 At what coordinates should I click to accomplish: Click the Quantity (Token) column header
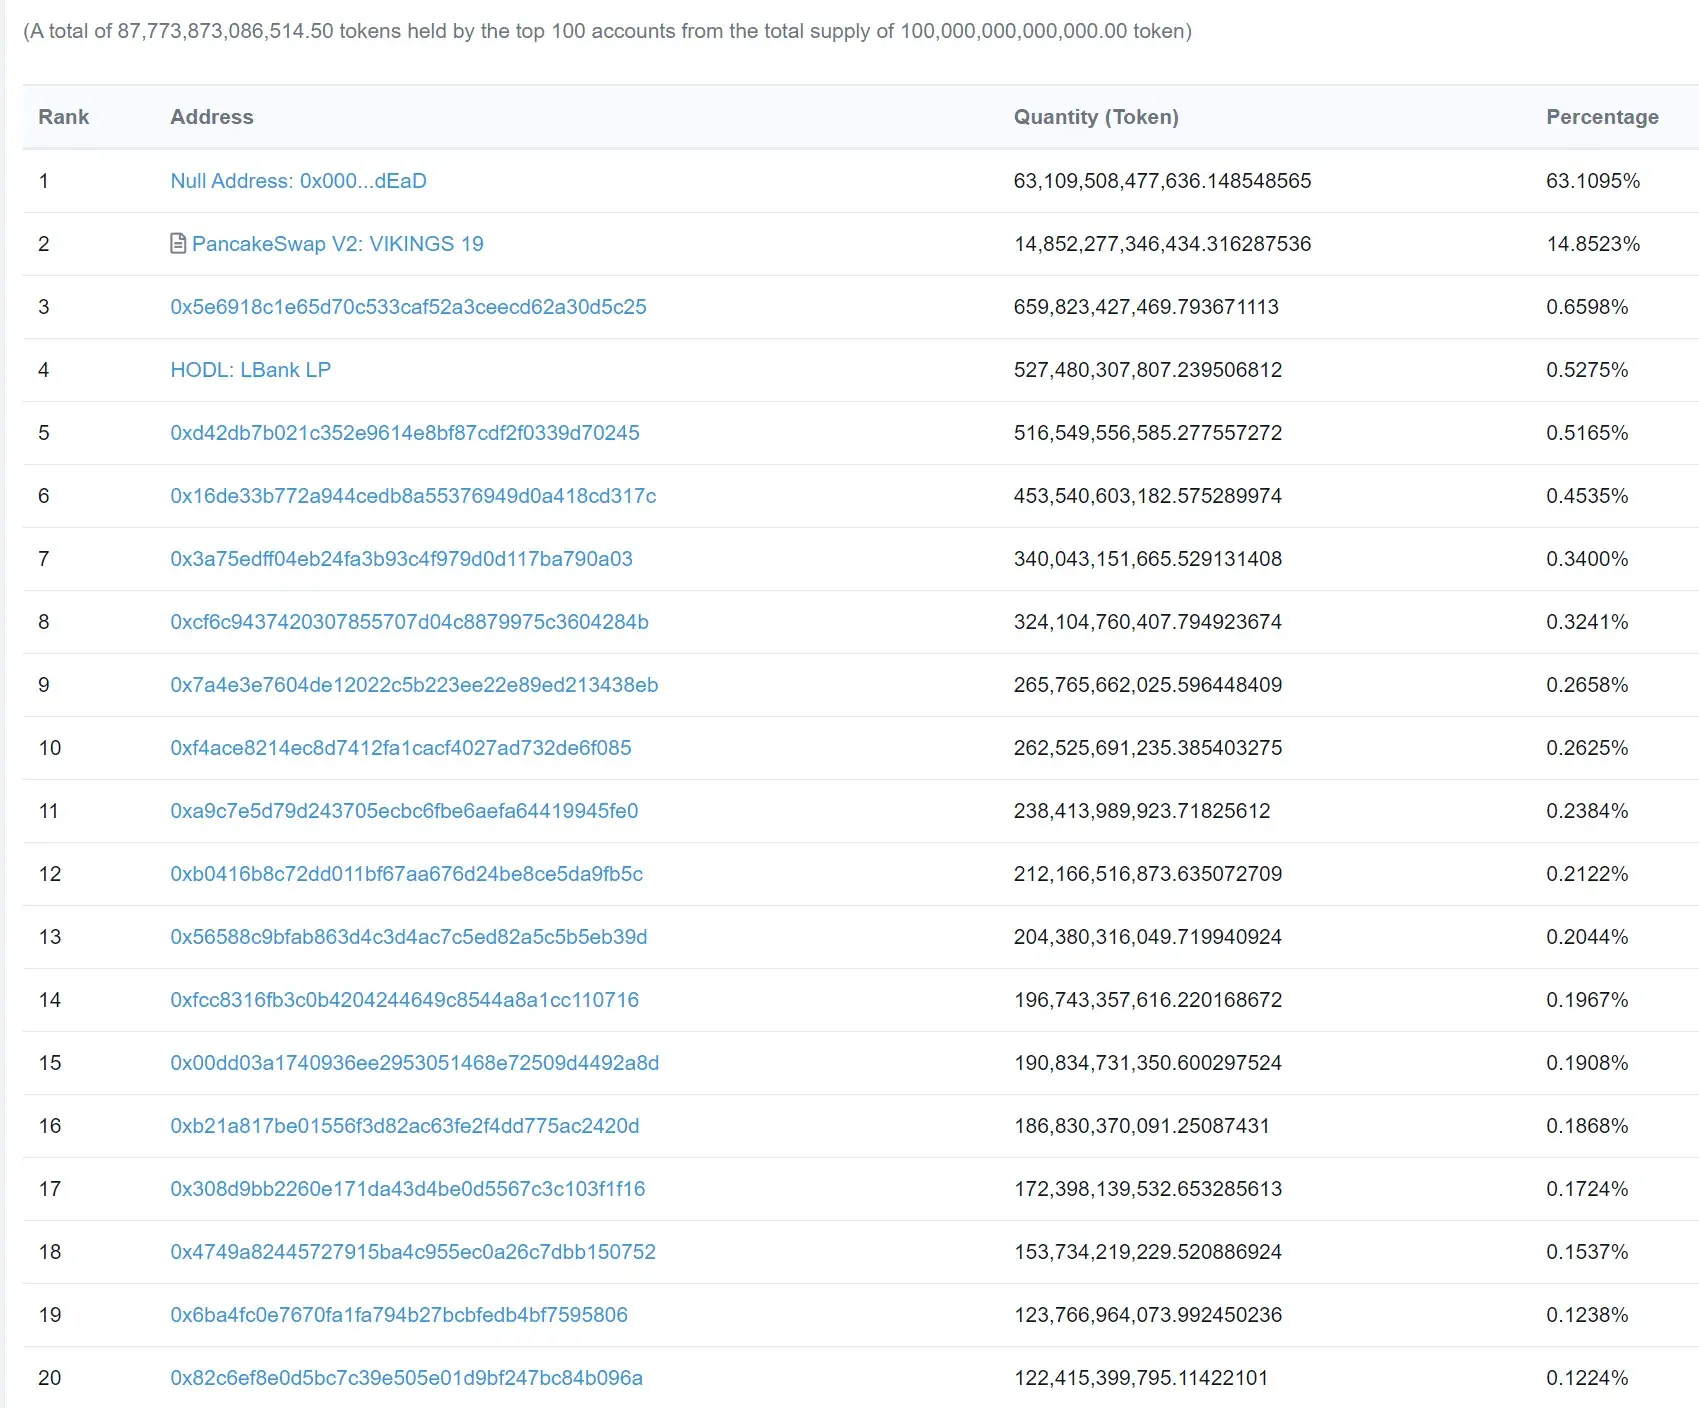[1096, 117]
